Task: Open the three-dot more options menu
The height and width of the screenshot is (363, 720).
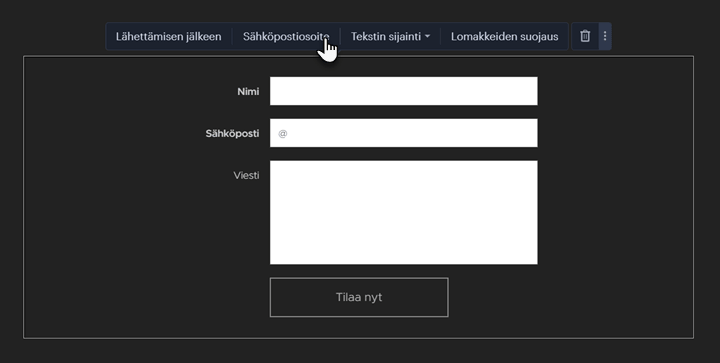Action: coord(605,36)
